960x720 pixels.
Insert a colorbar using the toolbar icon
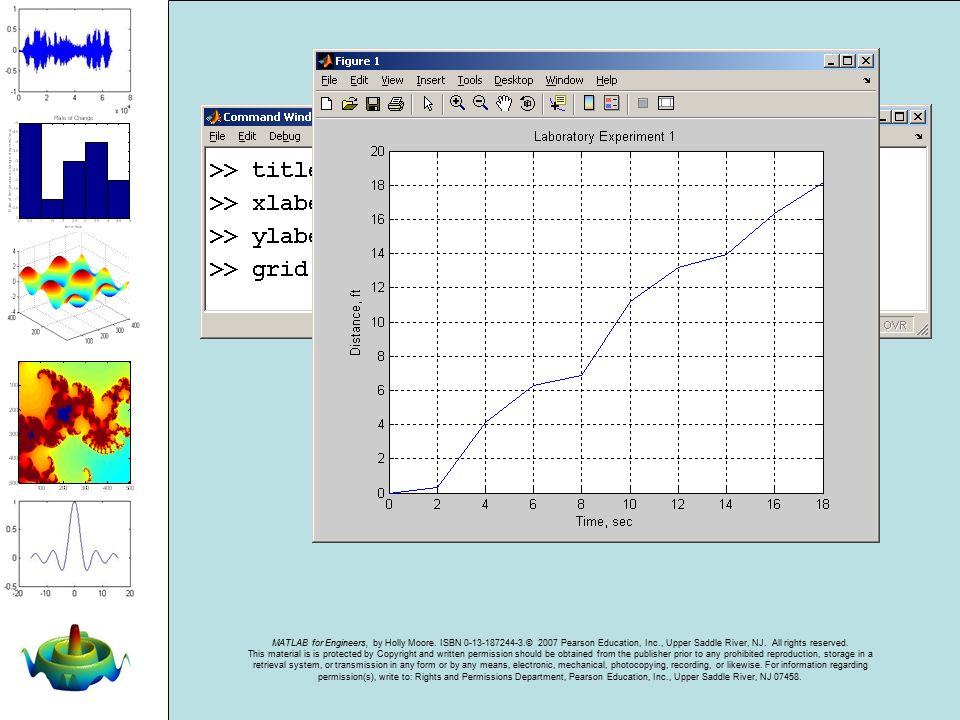click(x=588, y=103)
